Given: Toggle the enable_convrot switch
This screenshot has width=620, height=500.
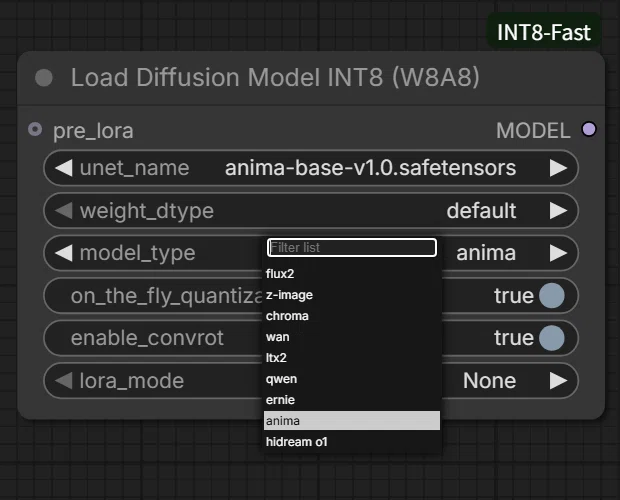Looking at the screenshot, I should pyautogui.click(x=552, y=338).
